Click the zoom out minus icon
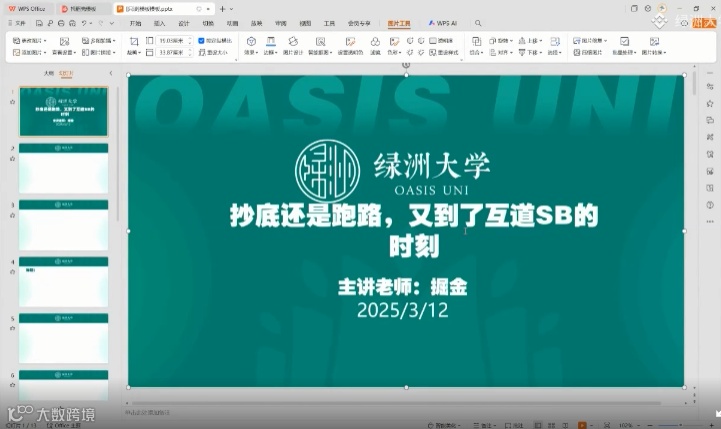 point(650,425)
